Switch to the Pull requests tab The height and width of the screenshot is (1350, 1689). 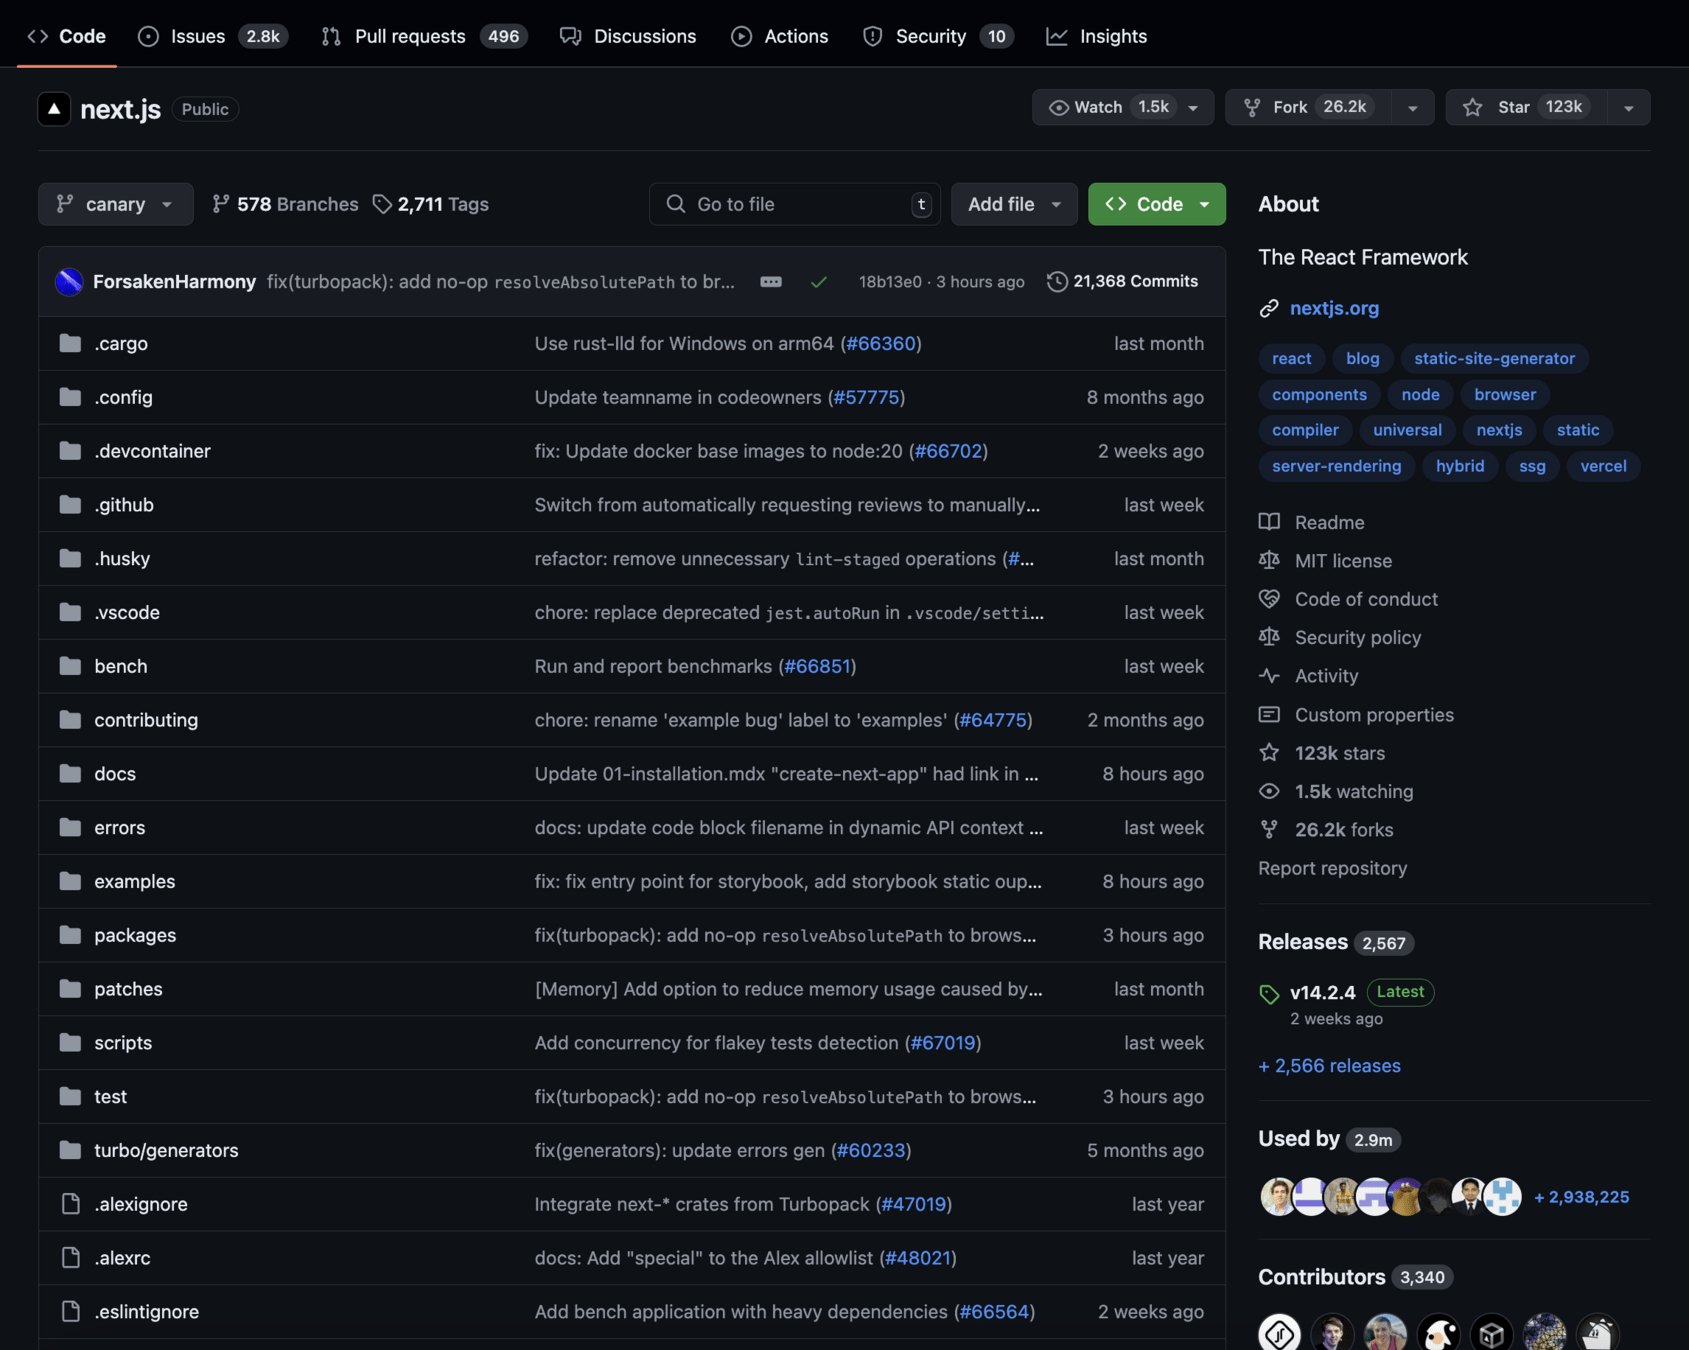[409, 36]
